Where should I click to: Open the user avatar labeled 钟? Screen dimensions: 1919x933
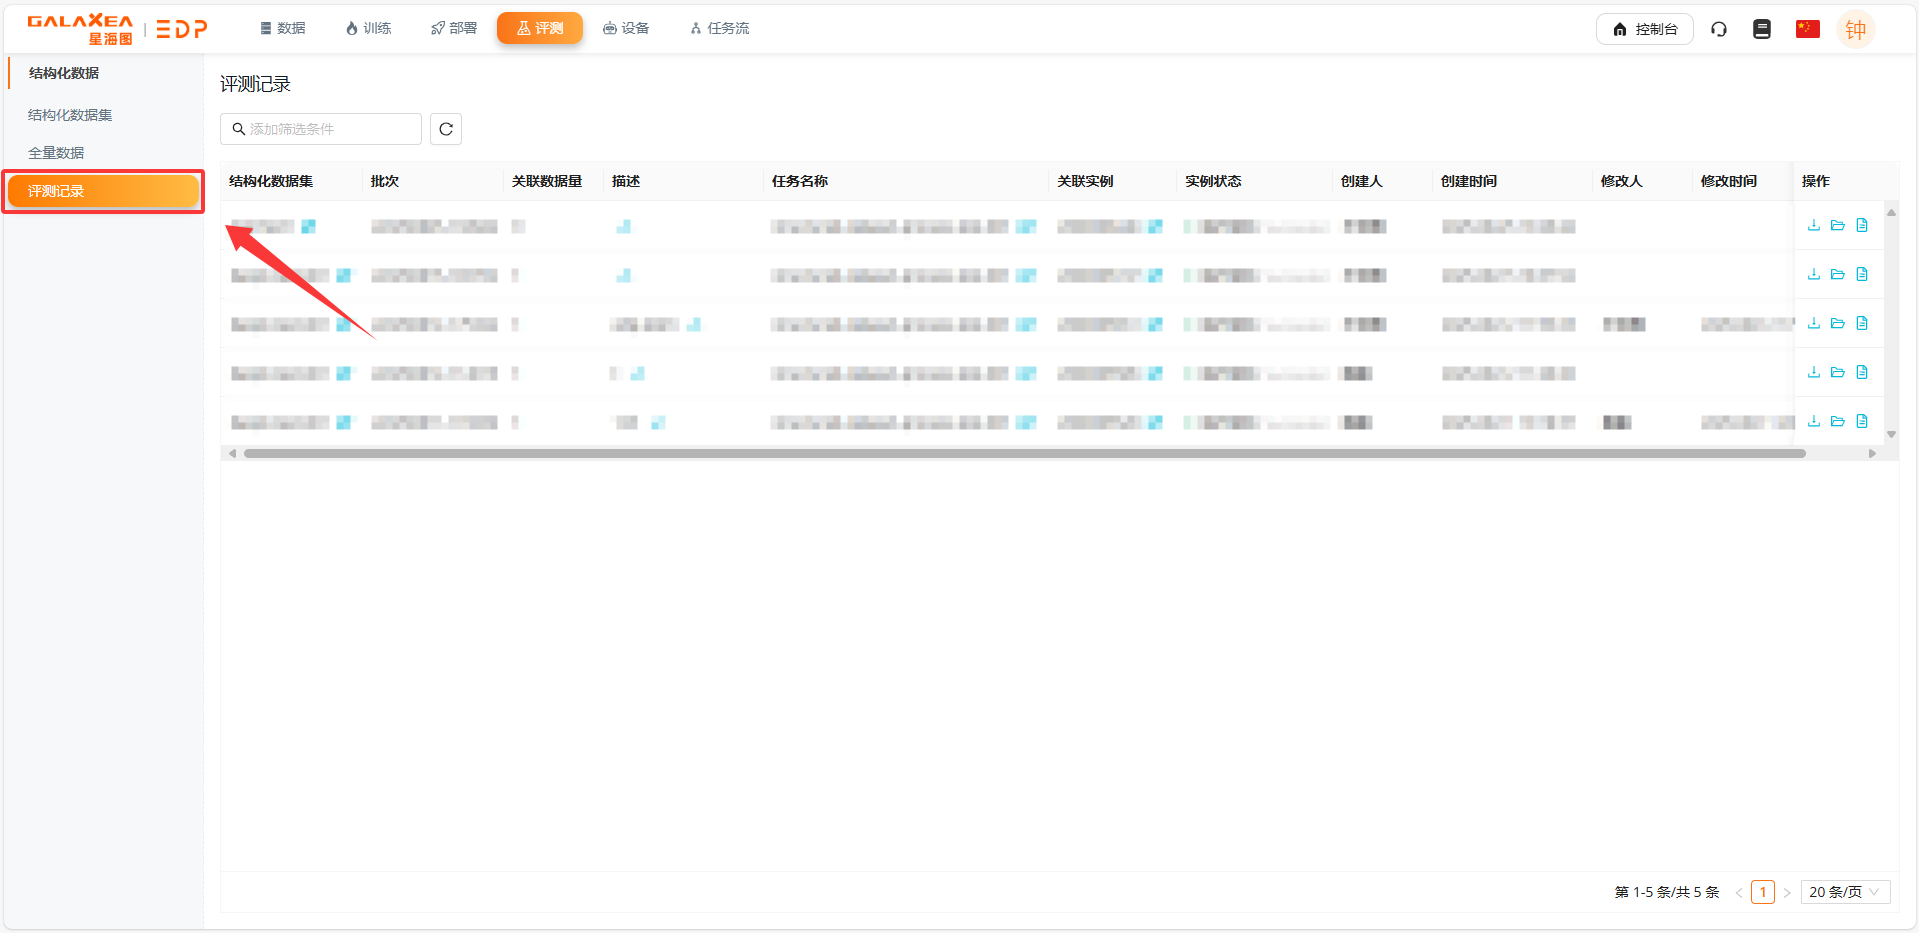[x=1855, y=29]
